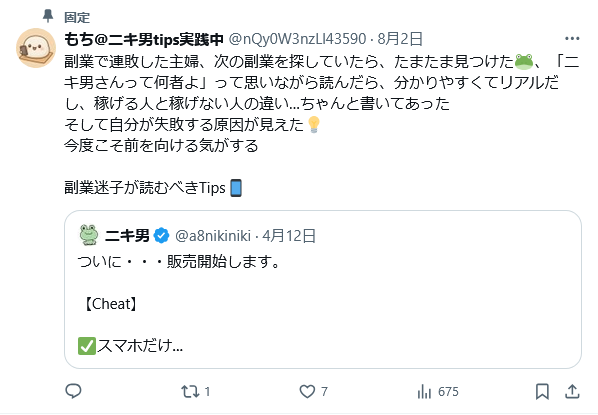598x415 pixels.
Task: Click the pinned pushpin icon
Action: pos(48,16)
